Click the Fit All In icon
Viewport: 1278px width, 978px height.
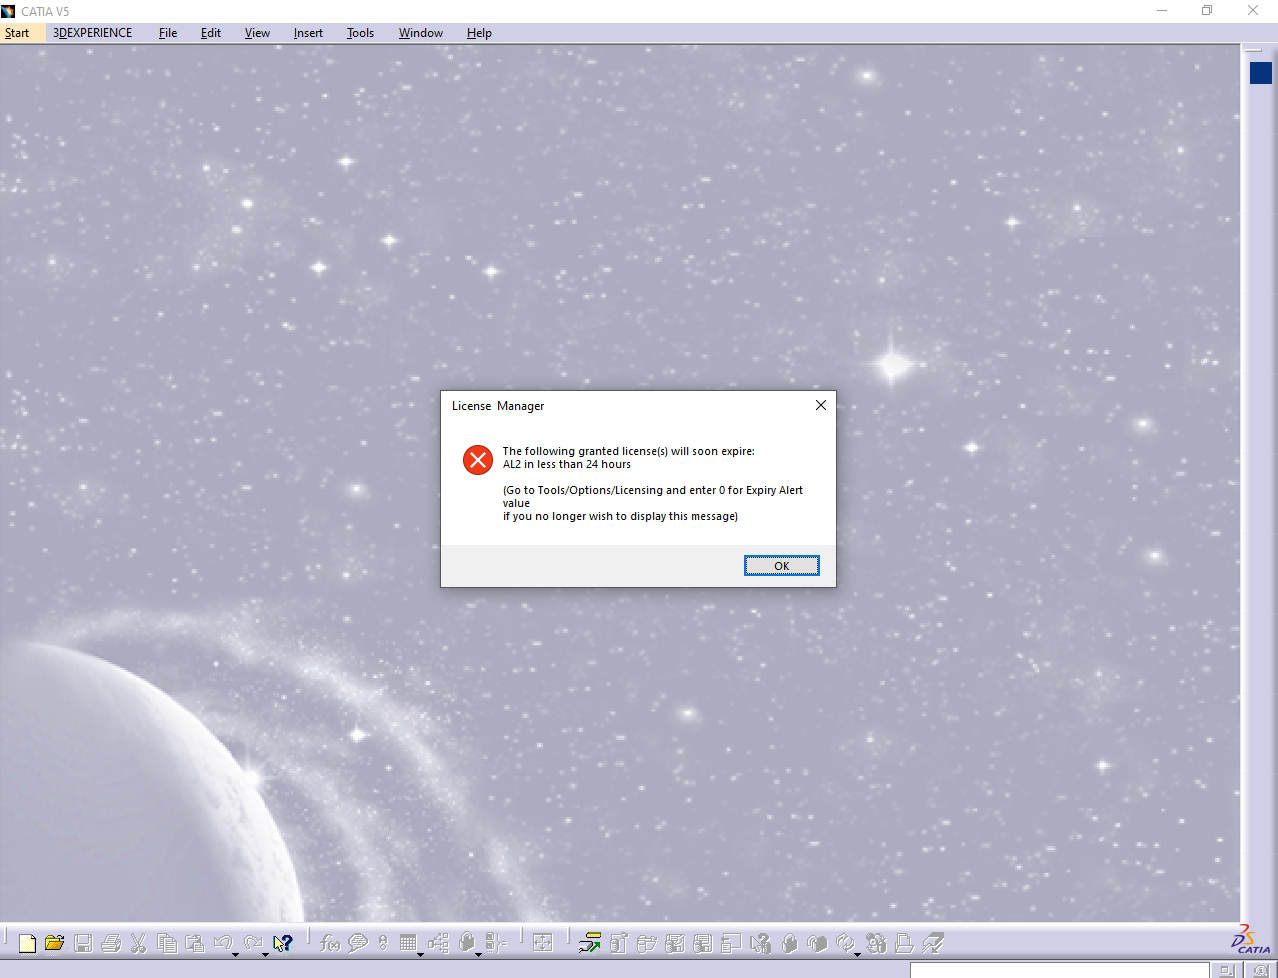click(543, 943)
